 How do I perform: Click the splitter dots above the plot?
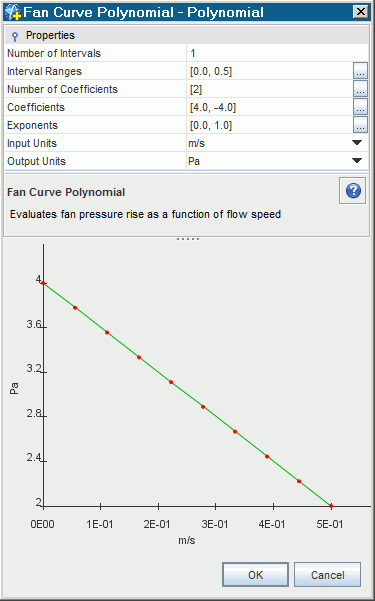188,239
